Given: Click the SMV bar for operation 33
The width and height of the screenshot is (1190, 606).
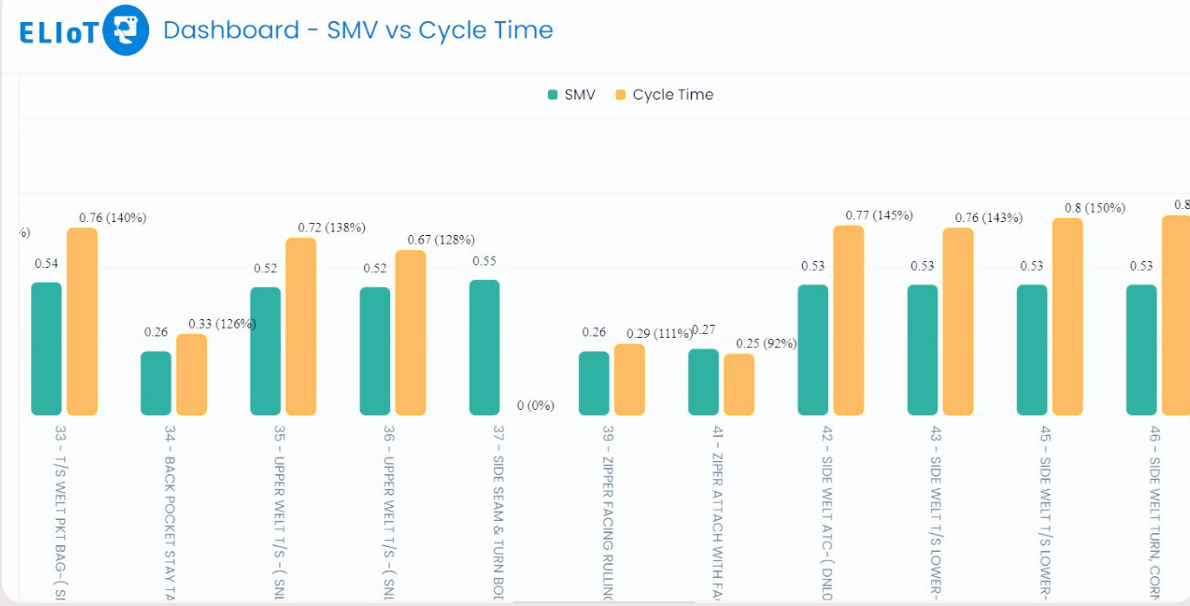Looking at the screenshot, I should [x=46, y=350].
